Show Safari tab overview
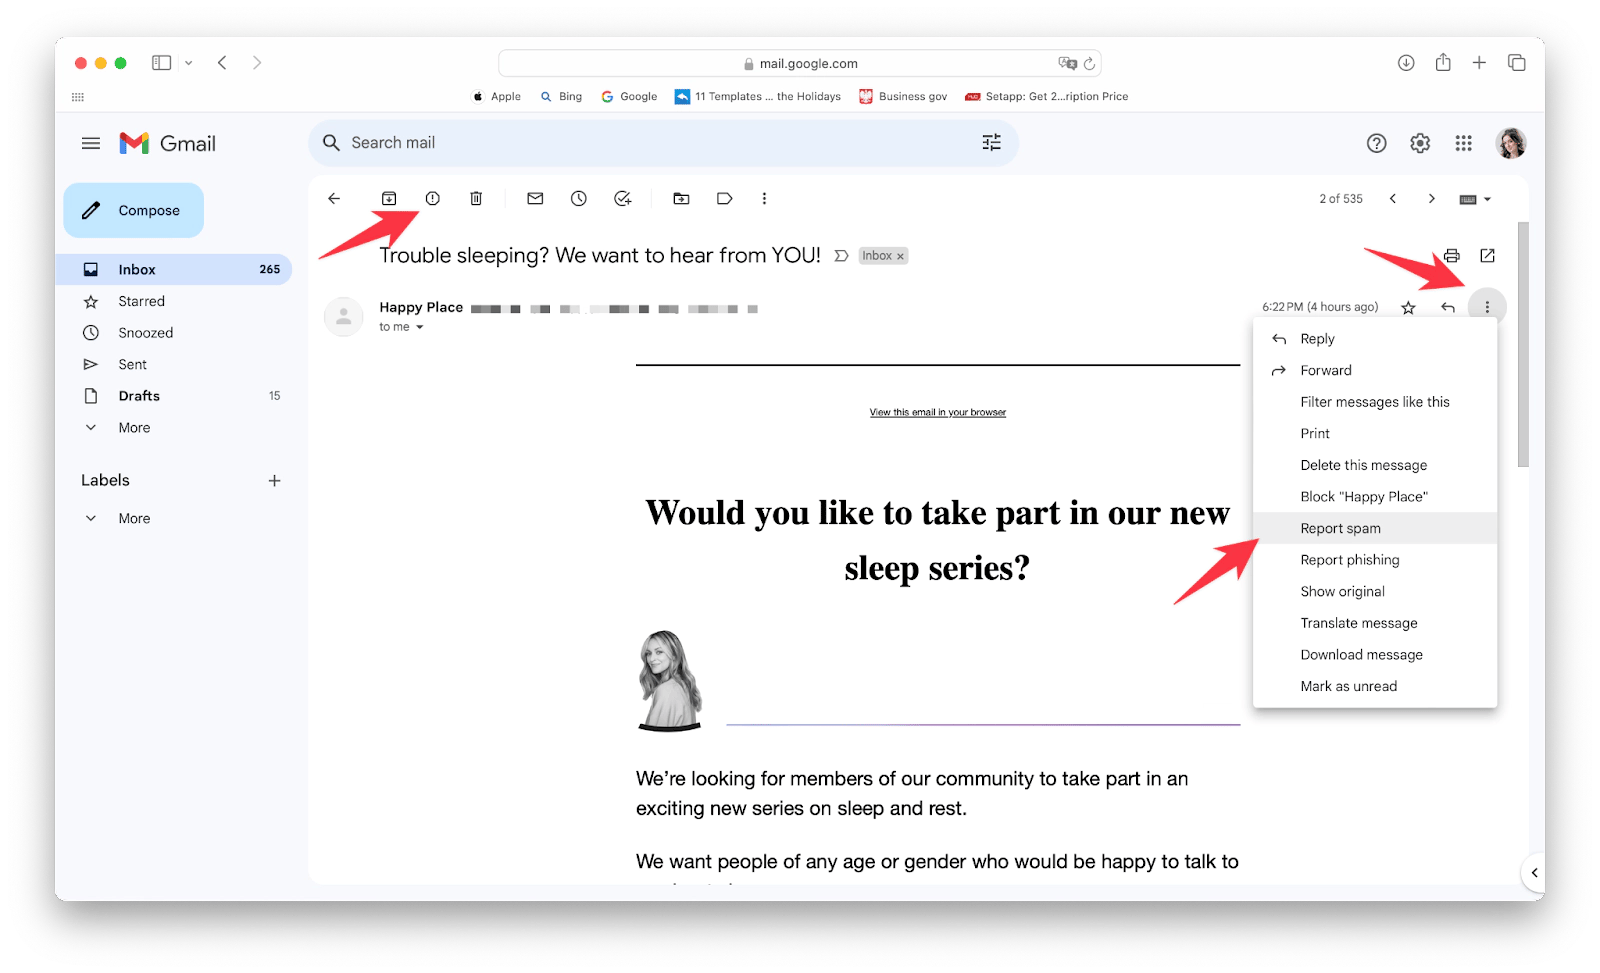 click(1517, 63)
